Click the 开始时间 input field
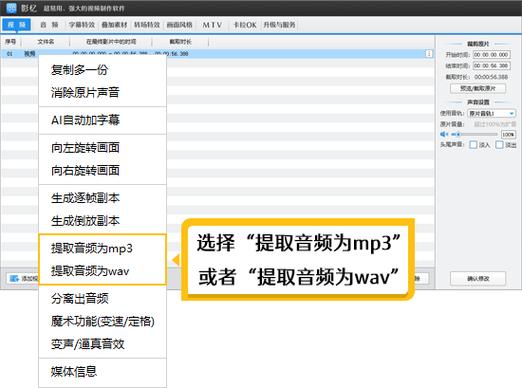Viewport: 522px width, 388px height. (x=491, y=55)
